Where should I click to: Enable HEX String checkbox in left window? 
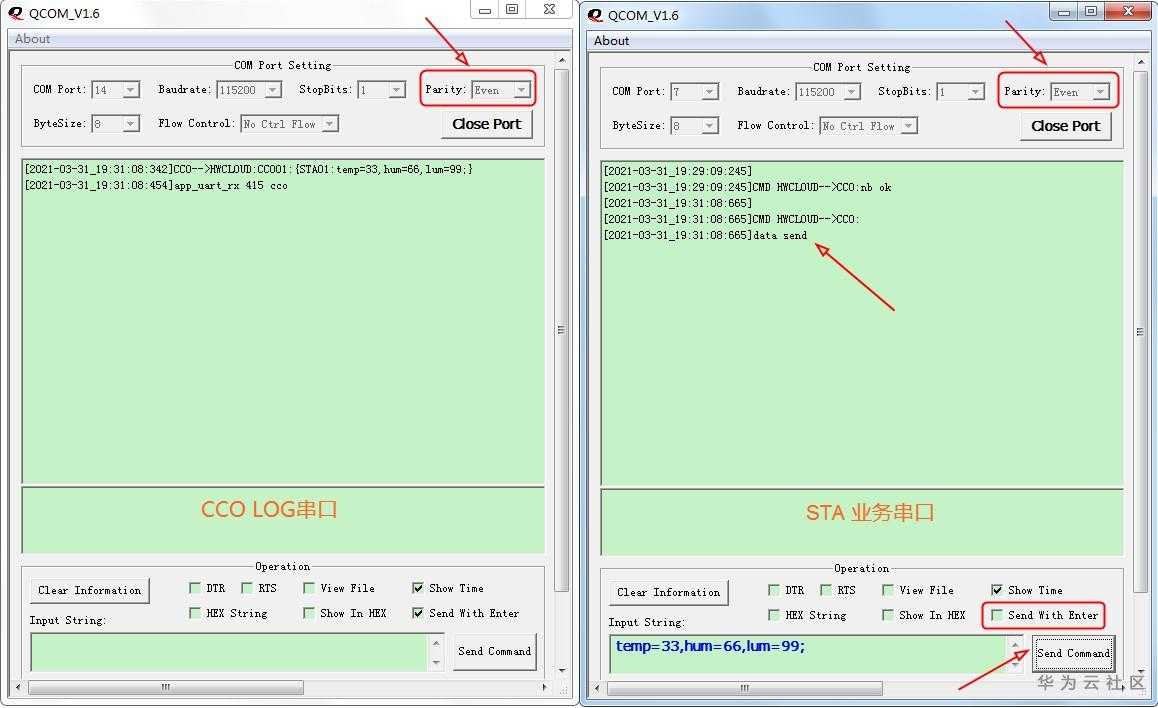pyautogui.click(x=195, y=613)
